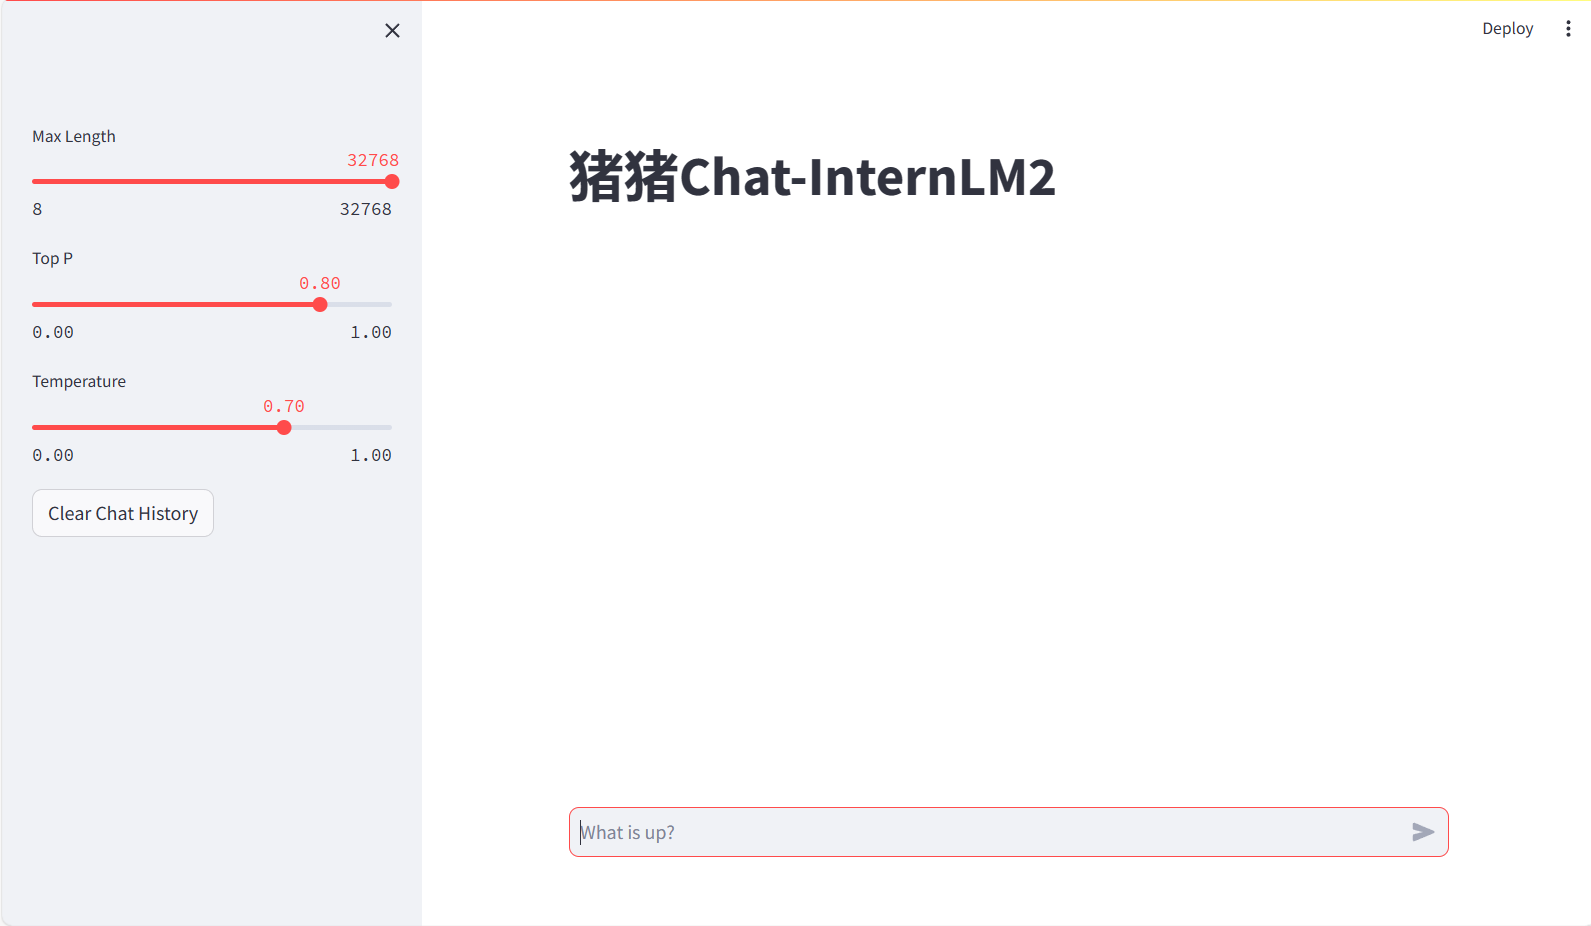Image resolution: width=1591 pixels, height=926 pixels.
Task: Click the Deploy button
Action: (x=1507, y=29)
